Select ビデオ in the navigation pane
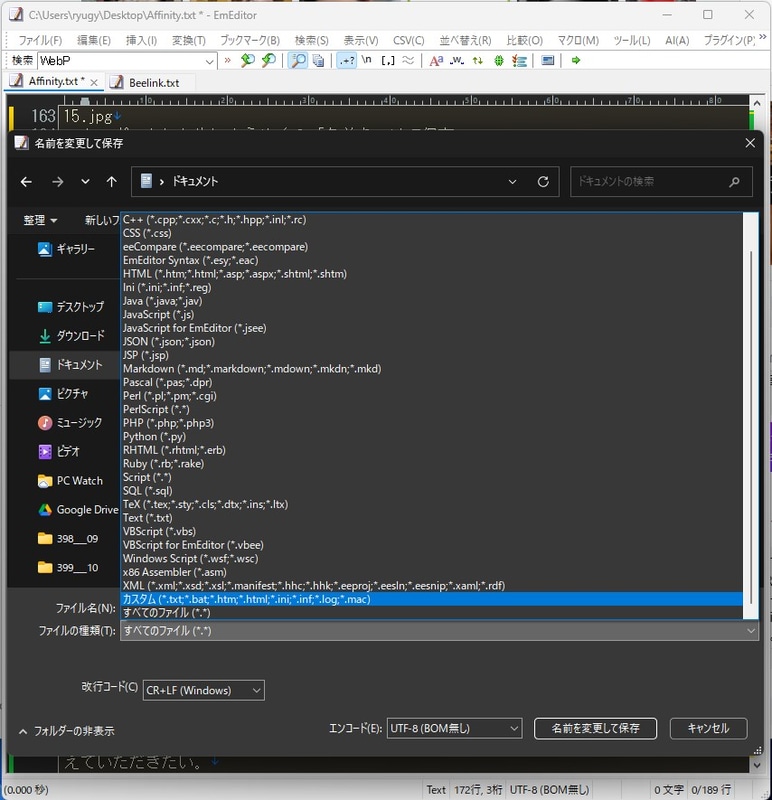Screen dimensions: 772x800 59,452
